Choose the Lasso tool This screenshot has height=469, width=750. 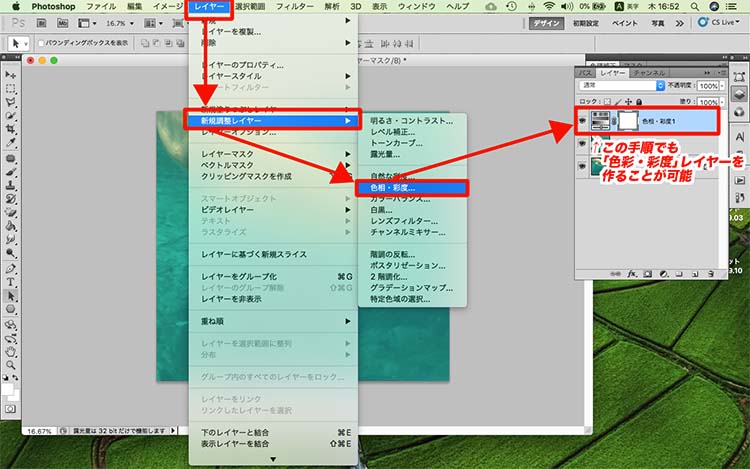point(10,102)
